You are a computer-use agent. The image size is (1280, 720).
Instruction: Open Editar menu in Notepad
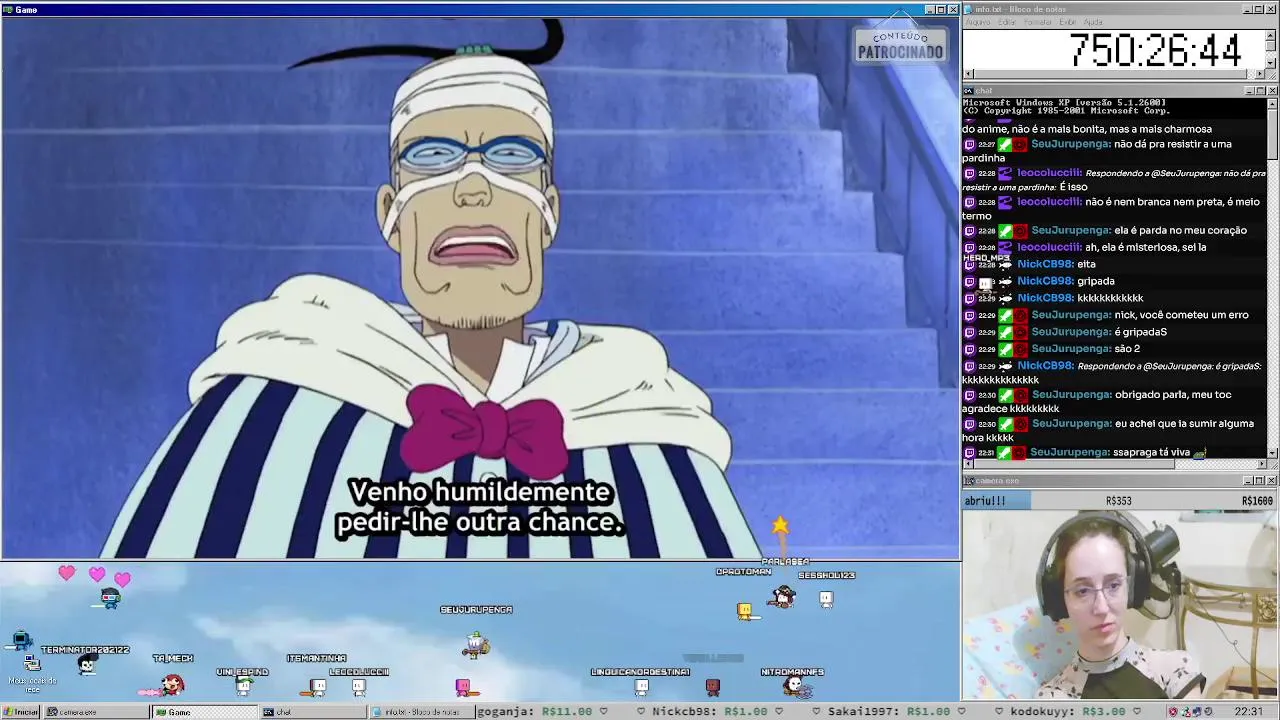tap(1007, 22)
